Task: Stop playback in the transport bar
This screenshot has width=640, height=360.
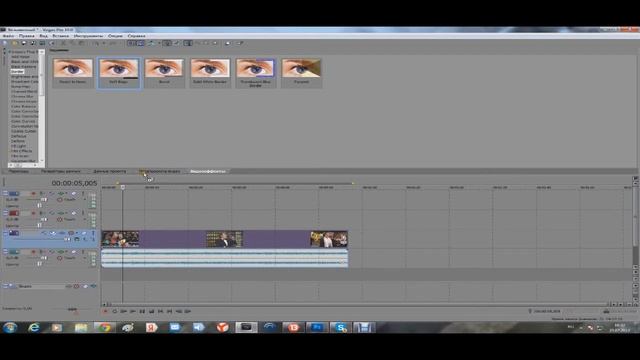Action: 151,311
